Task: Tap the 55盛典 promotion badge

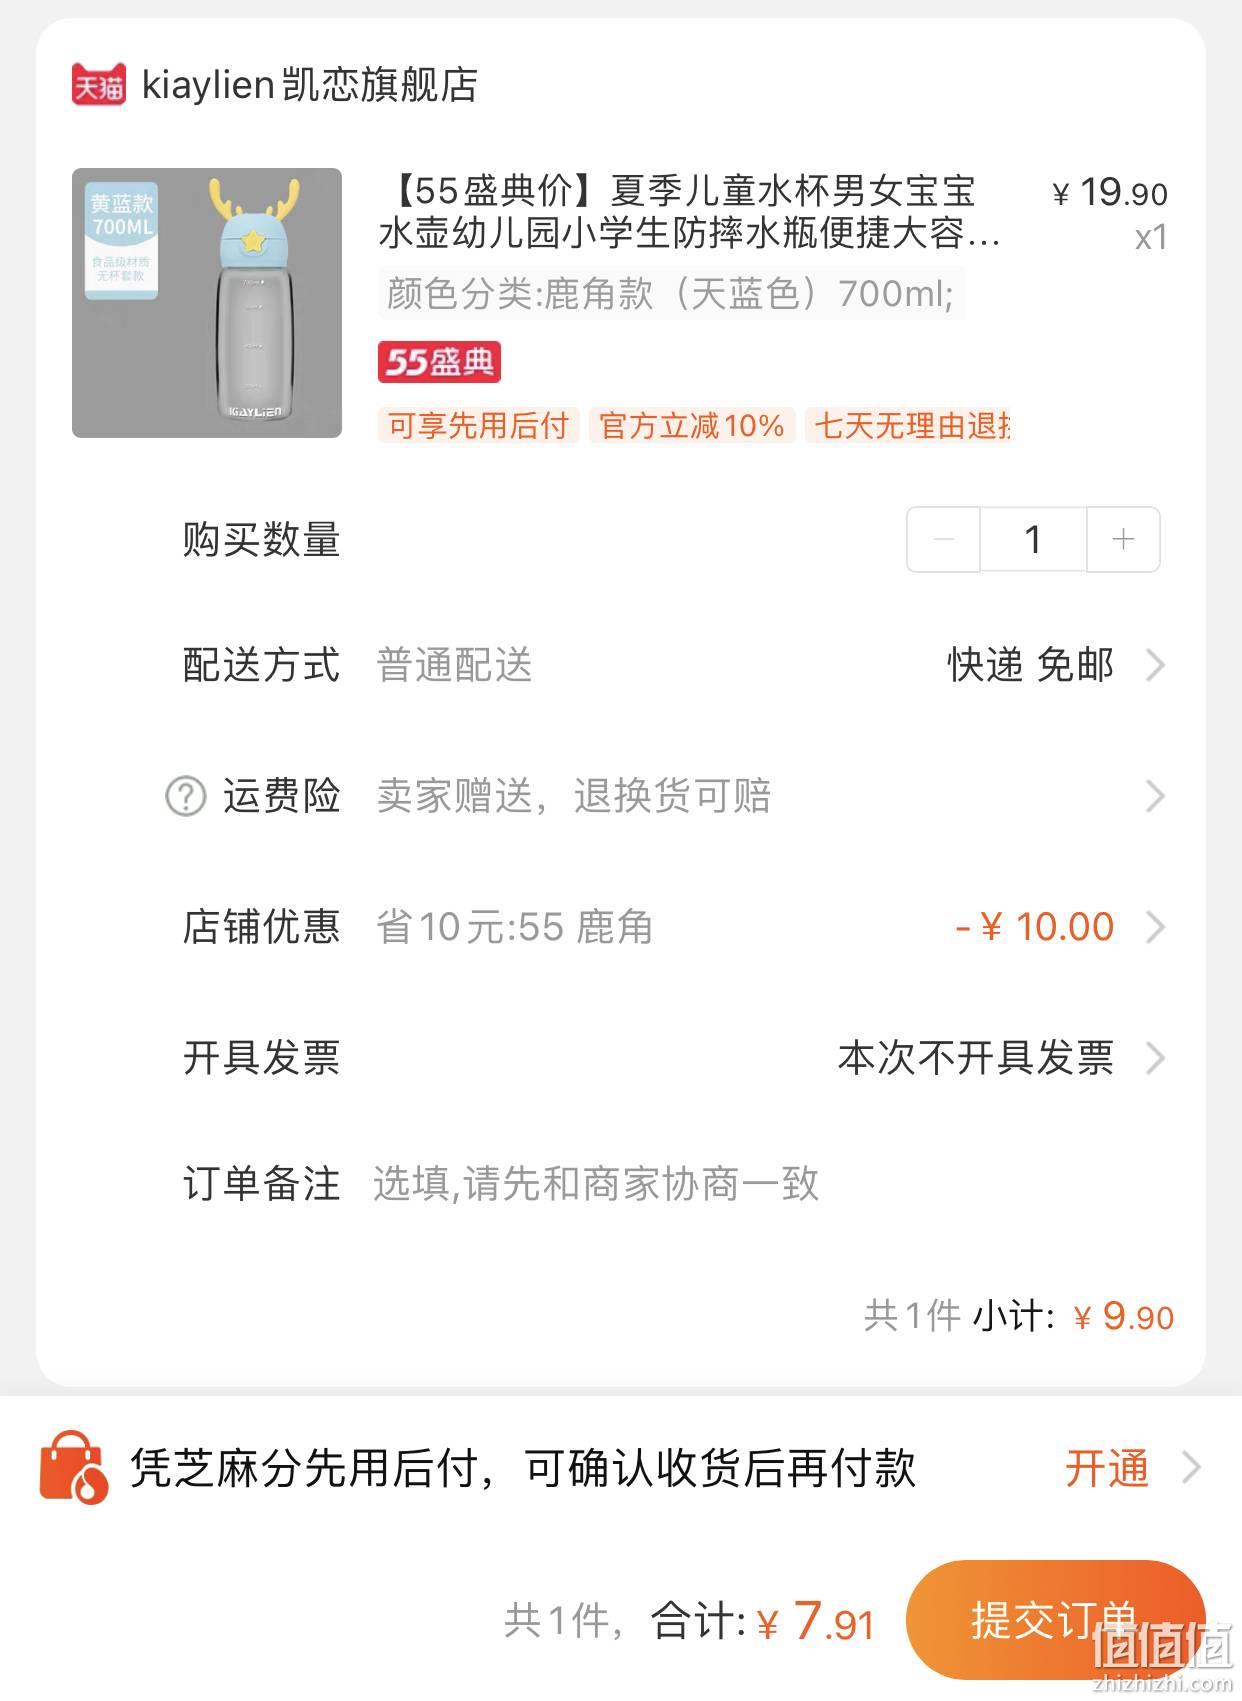Action: [x=439, y=362]
